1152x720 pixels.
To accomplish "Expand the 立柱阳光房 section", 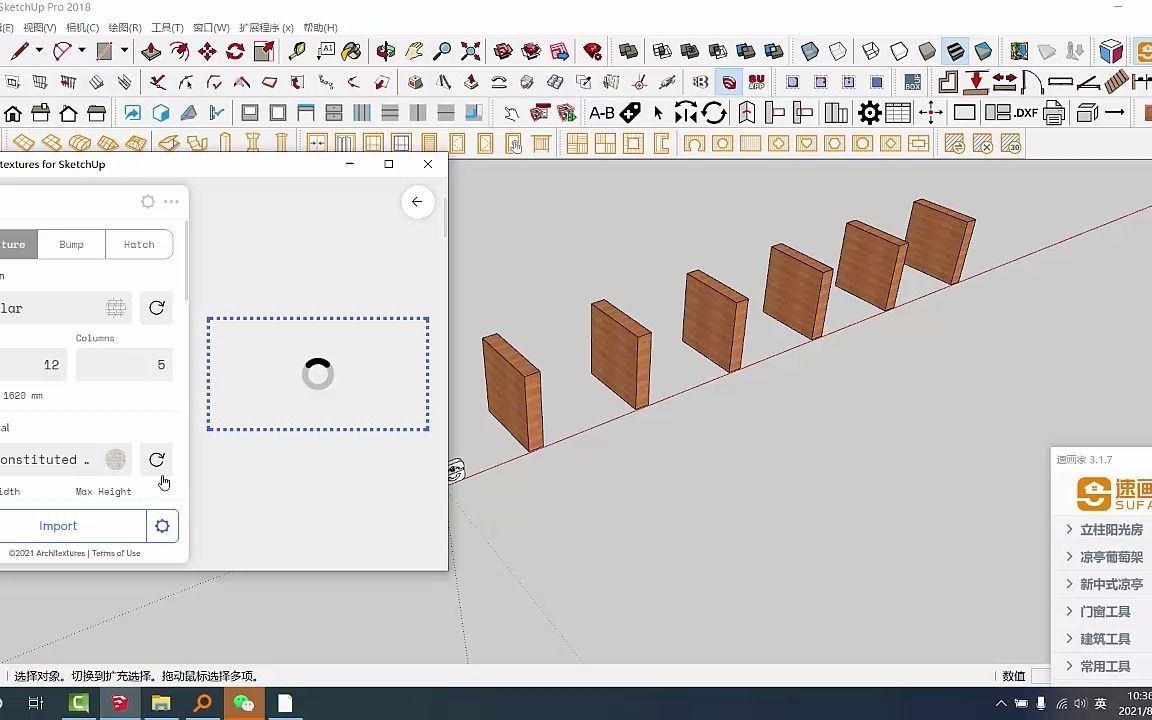I will click(1109, 529).
